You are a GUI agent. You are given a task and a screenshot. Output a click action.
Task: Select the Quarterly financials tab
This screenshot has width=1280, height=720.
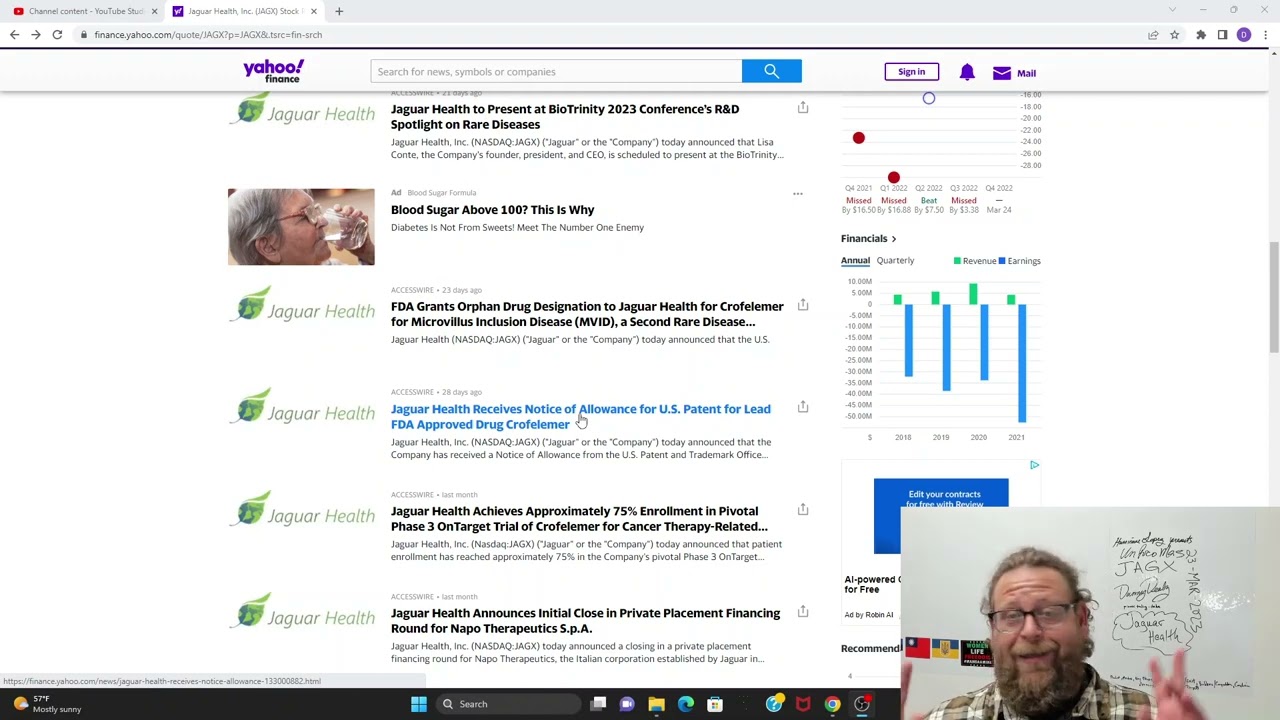[x=895, y=261]
